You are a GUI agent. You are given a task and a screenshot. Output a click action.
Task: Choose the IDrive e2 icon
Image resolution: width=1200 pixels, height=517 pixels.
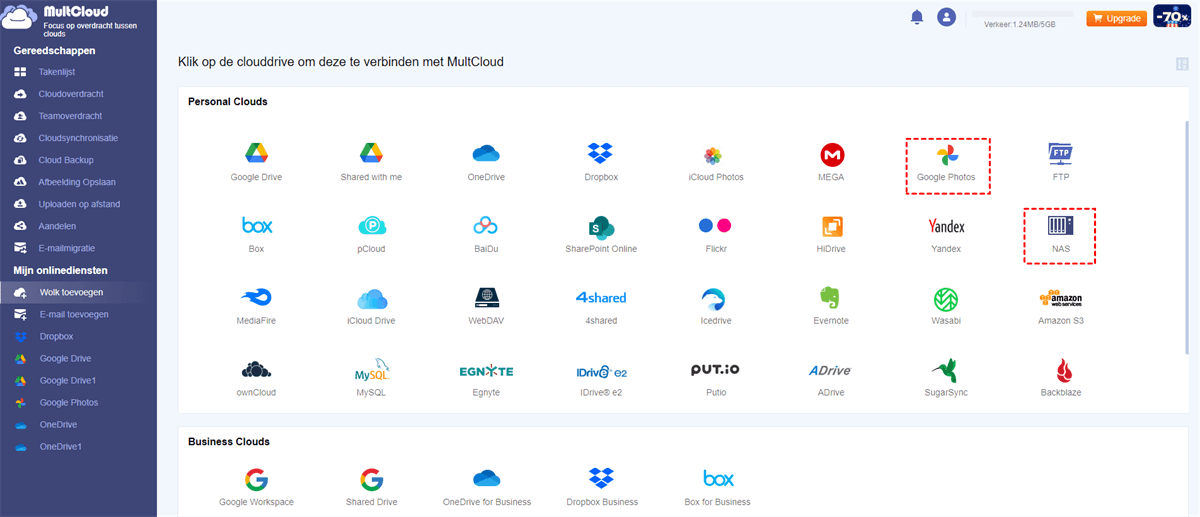point(601,371)
